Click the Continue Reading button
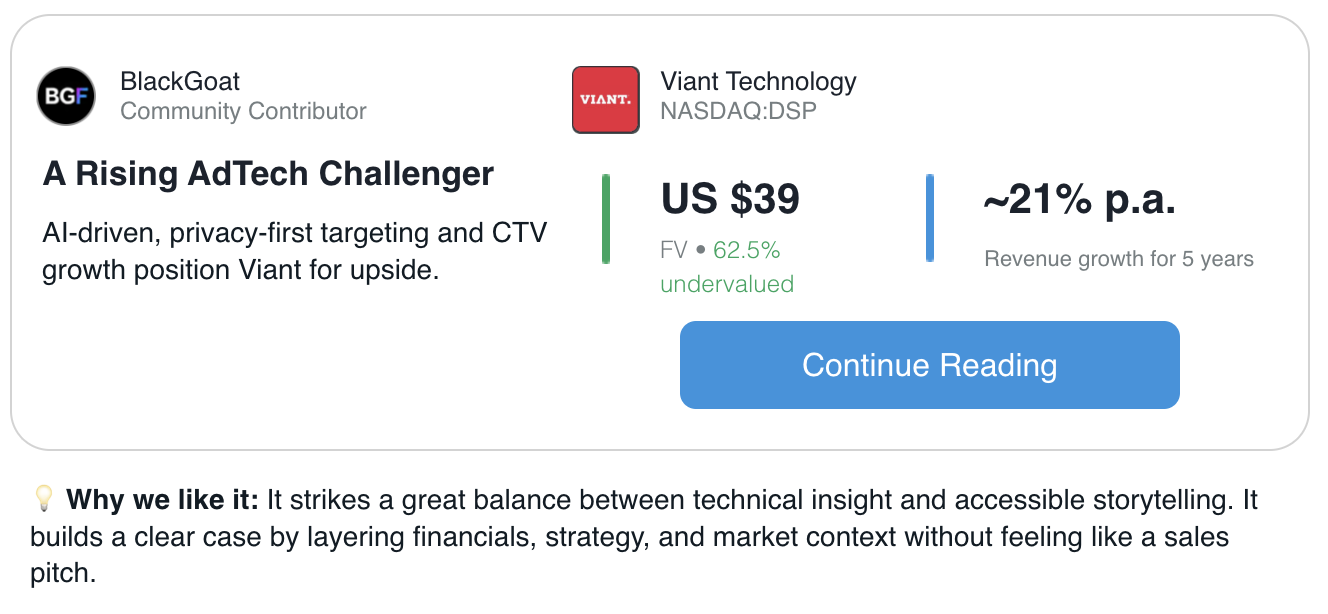The image size is (1328, 614). [x=930, y=365]
